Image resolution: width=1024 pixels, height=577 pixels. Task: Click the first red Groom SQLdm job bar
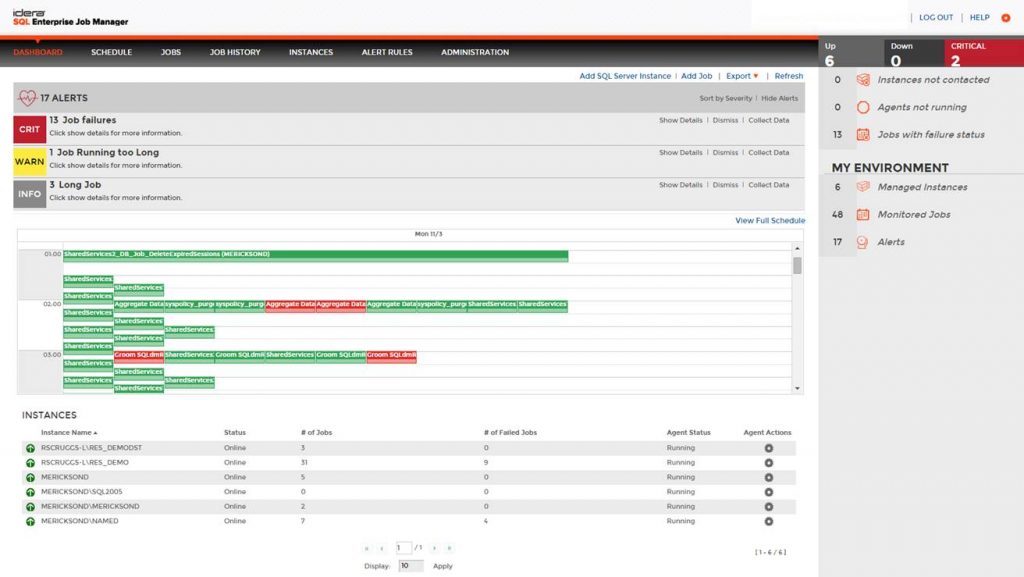pos(138,356)
